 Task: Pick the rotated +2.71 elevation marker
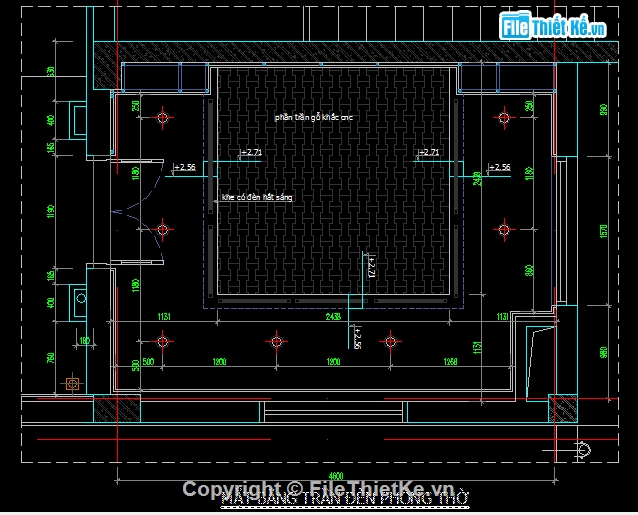(371, 266)
